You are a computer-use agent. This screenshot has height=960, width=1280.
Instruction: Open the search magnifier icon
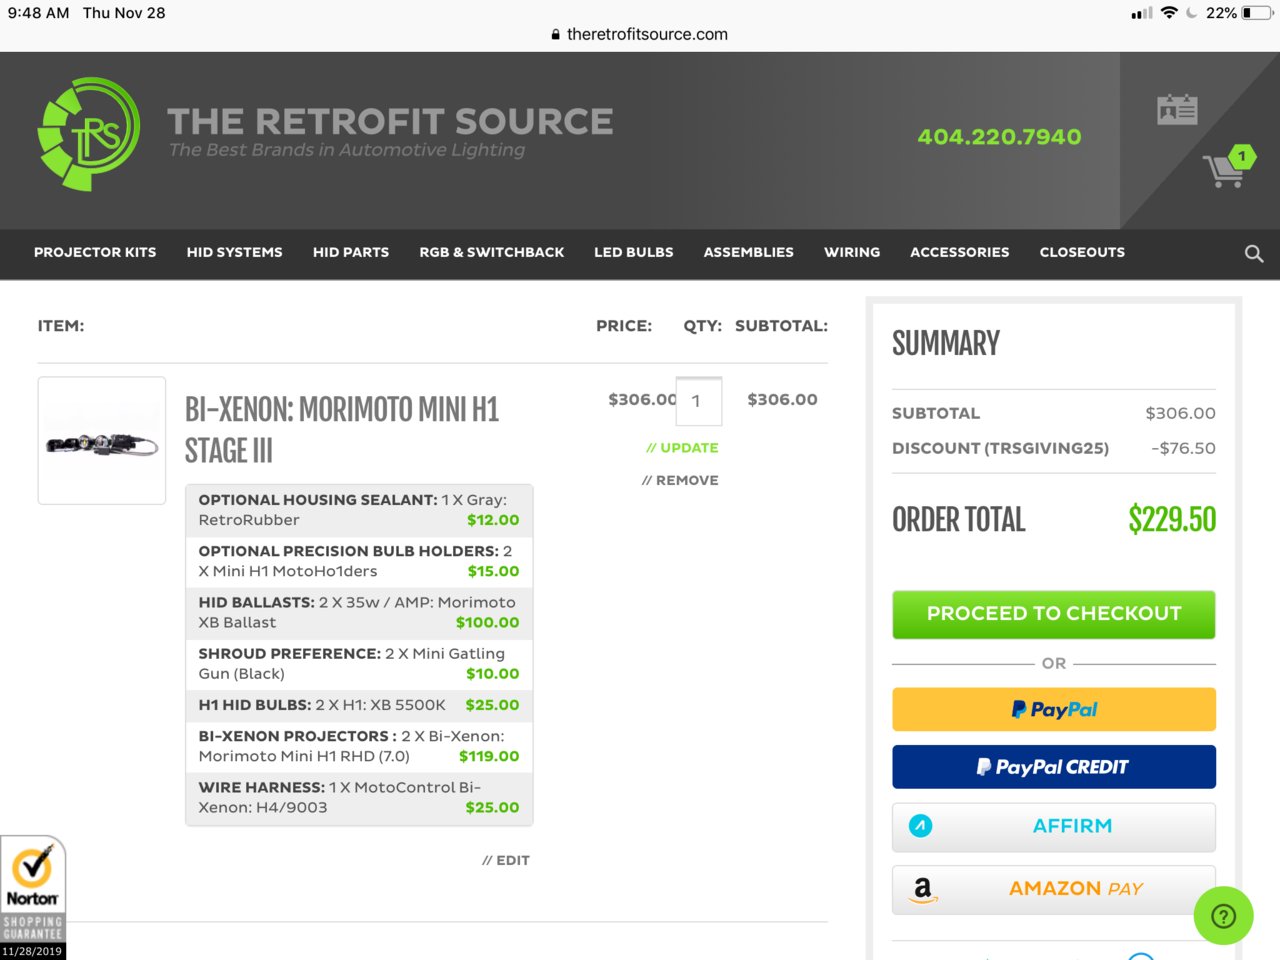point(1254,253)
